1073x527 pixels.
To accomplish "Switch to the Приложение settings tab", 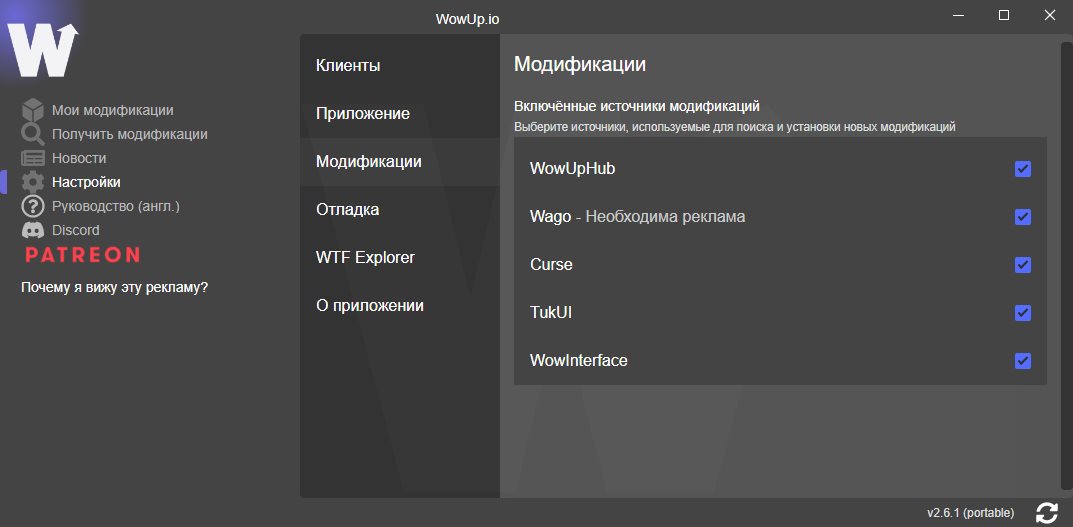I will tap(400, 114).
